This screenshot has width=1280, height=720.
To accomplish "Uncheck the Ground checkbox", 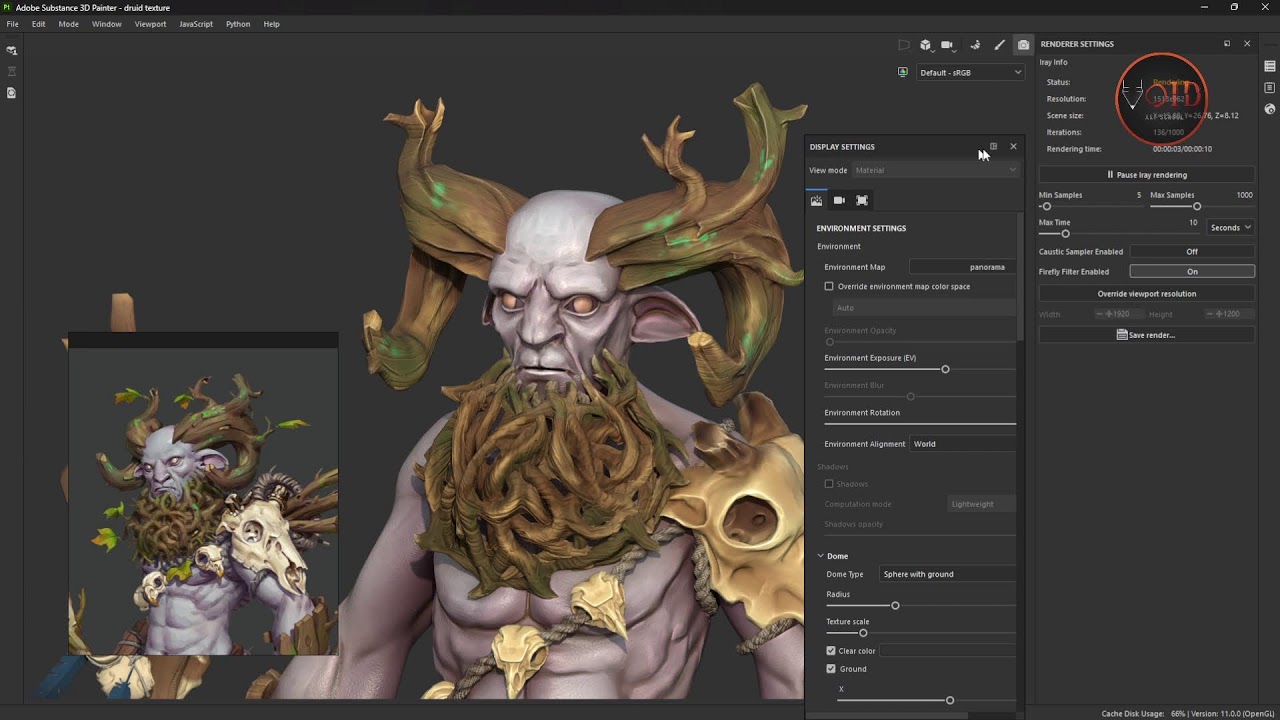I will 831,669.
